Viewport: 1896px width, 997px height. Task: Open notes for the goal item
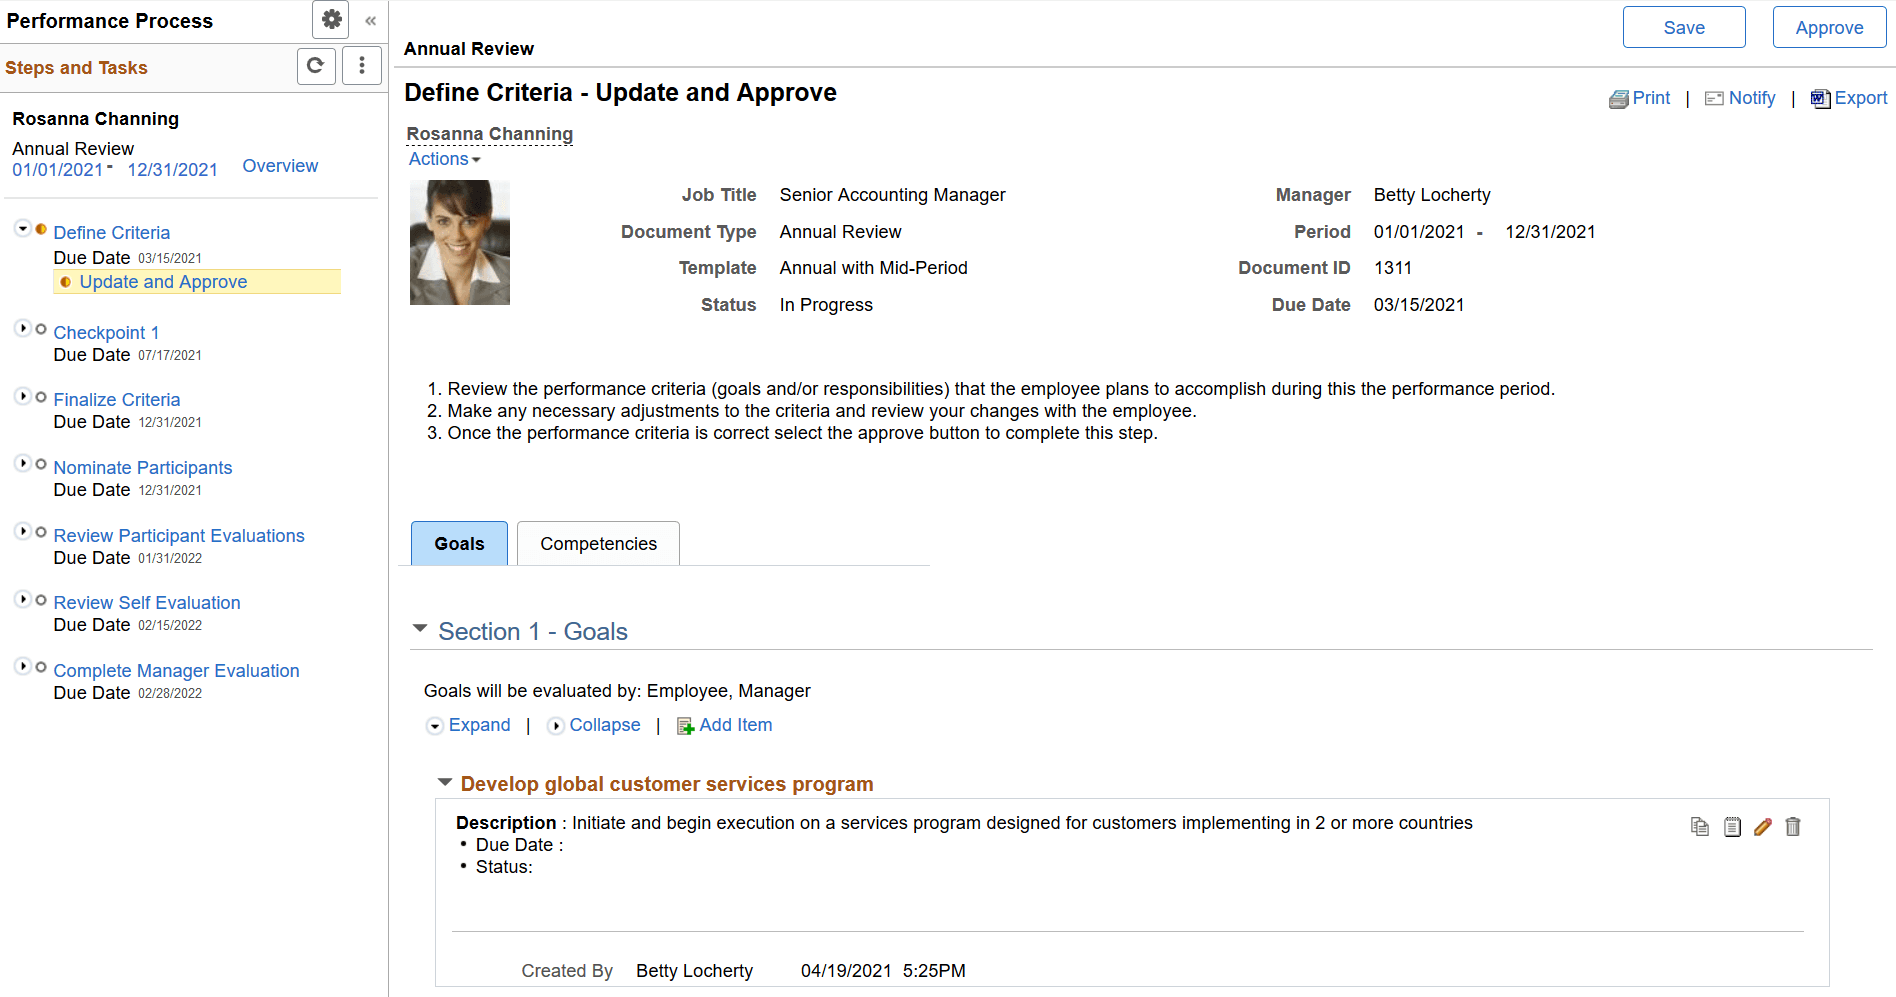point(1733,827)
